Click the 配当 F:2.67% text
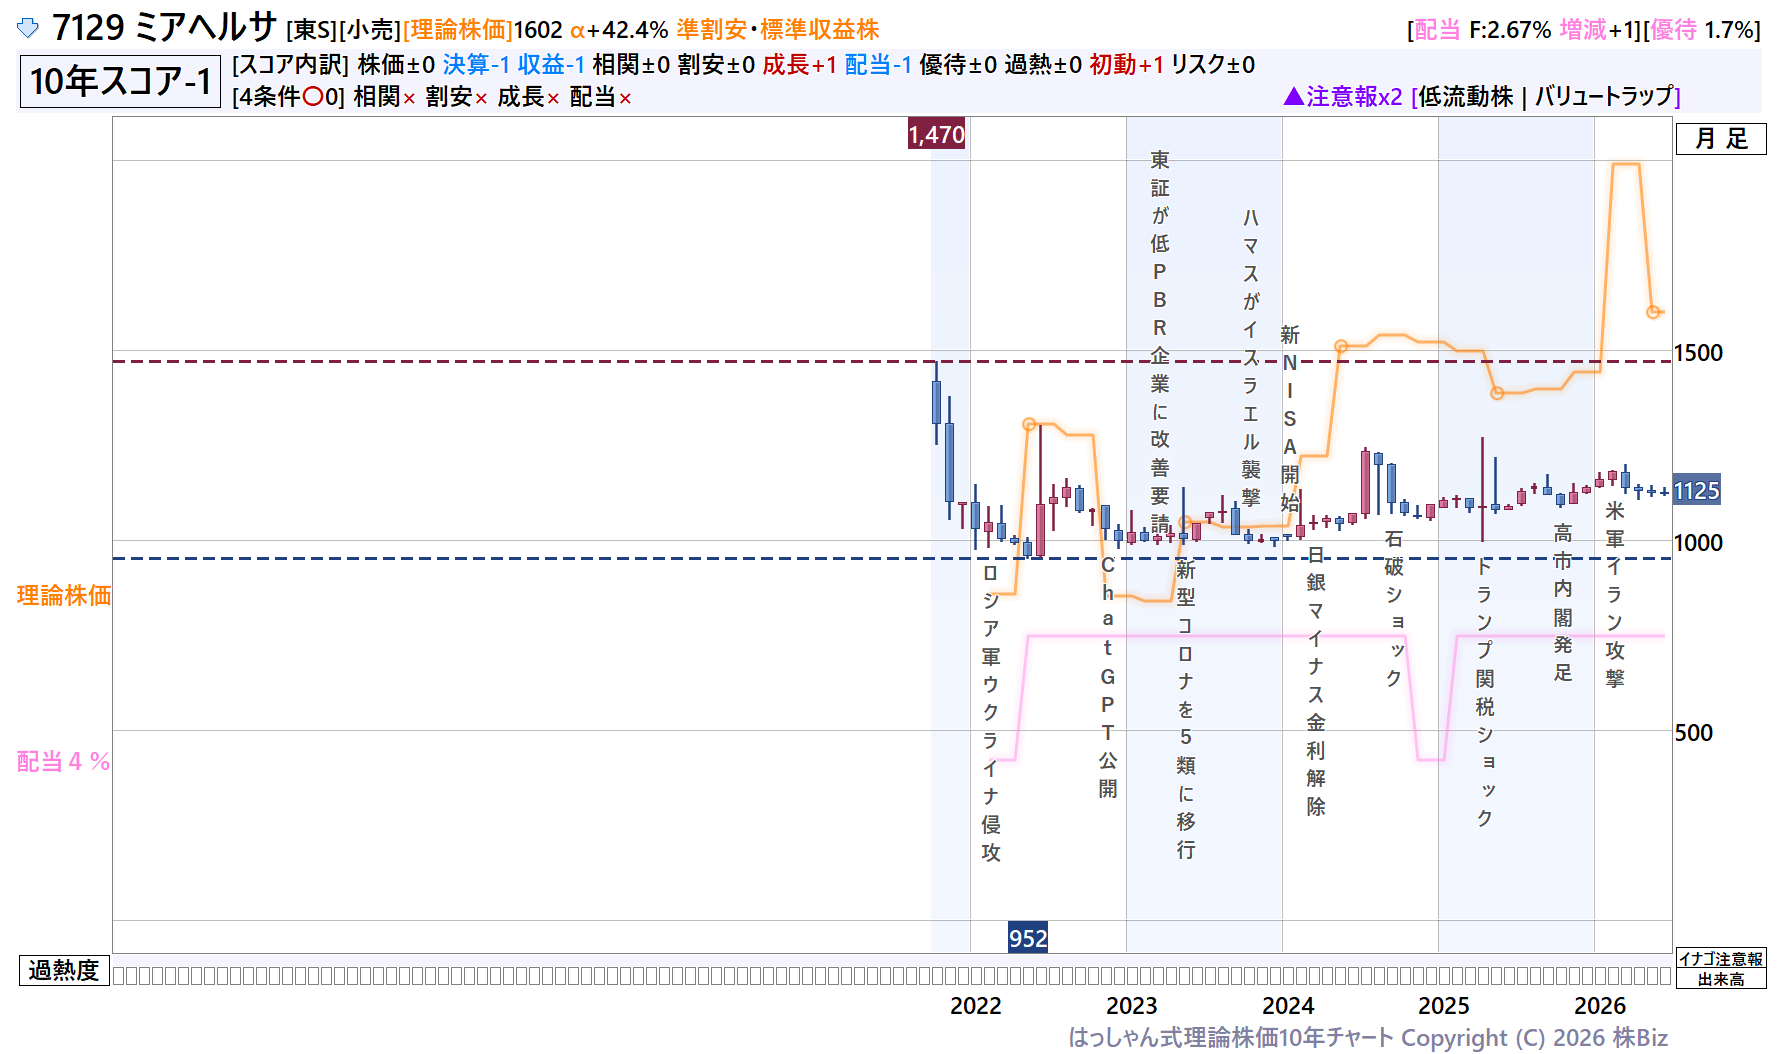The height and width of the screenshot is (1054, 1780). pyautogui.click(x=1483, y=30)
